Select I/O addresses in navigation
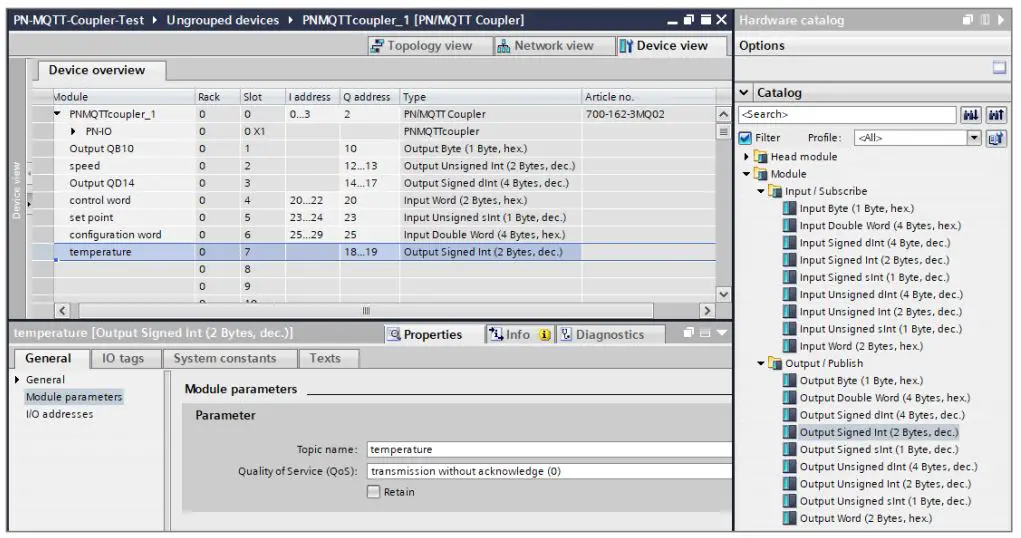This screenshot has width=1021, height=538. point(59,414)
